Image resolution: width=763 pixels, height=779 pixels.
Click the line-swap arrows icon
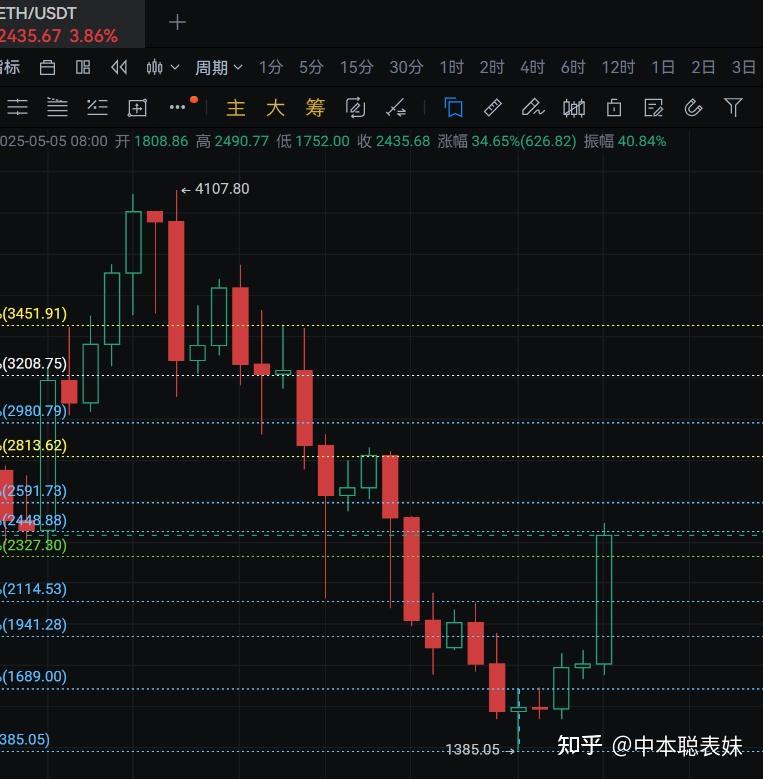[396, 108]
